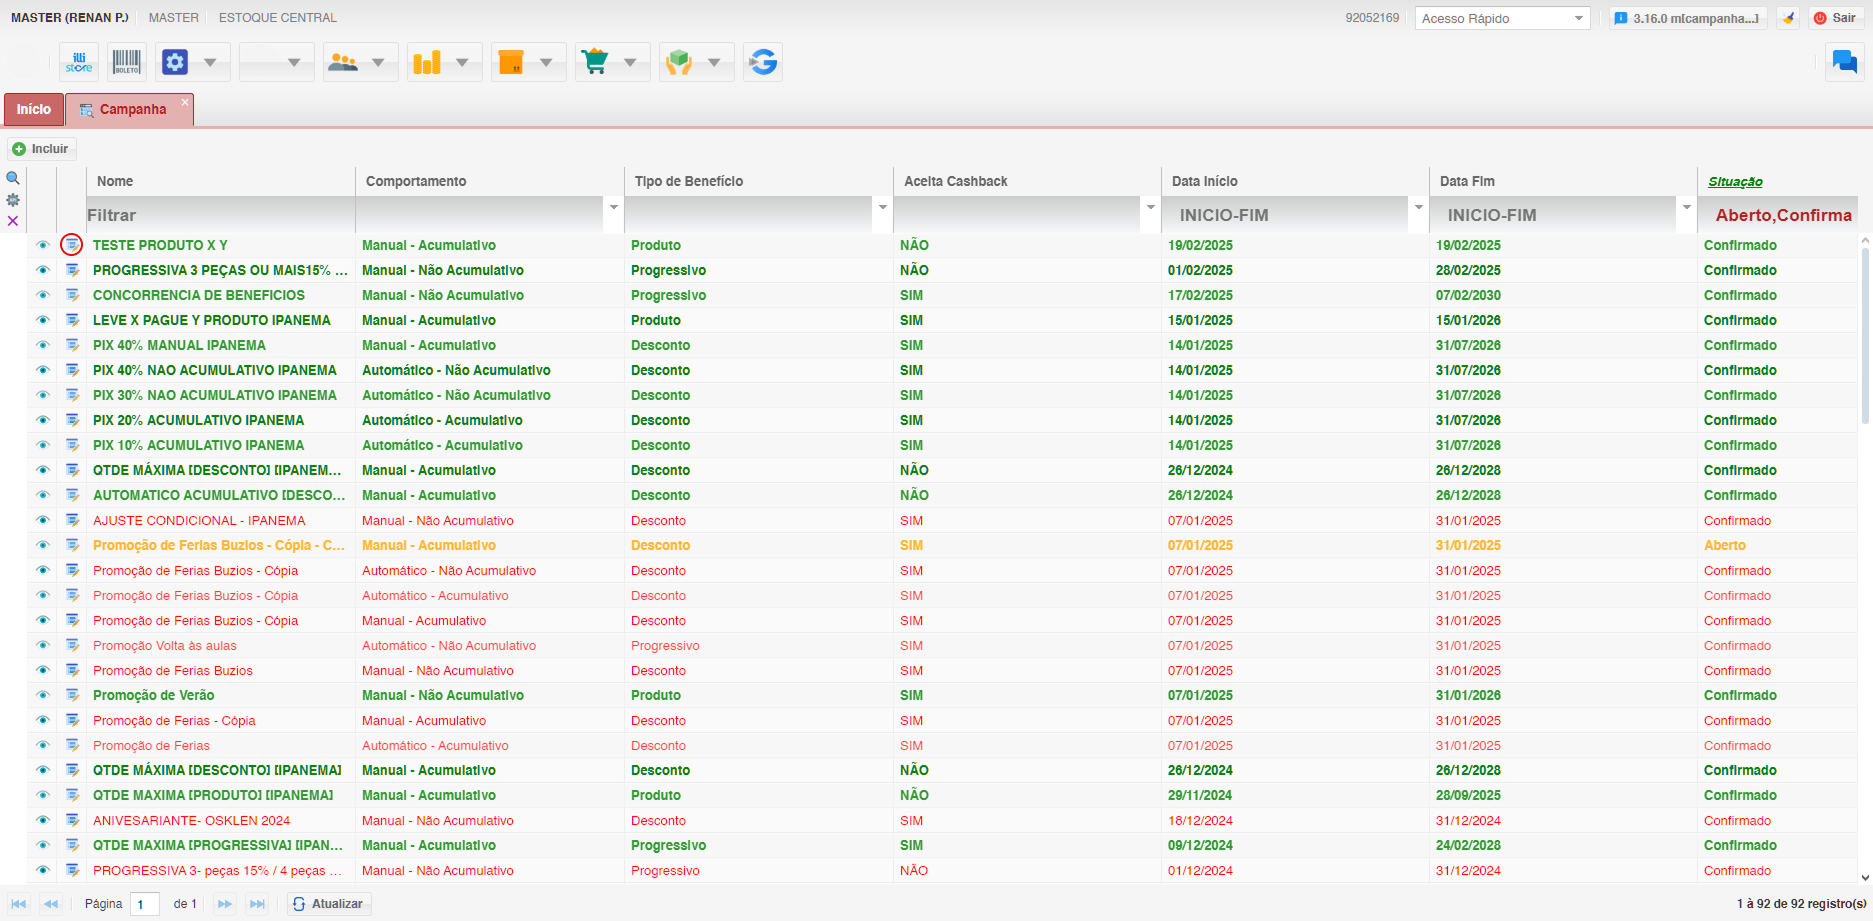Toggle eye icon for Promoção de Verão row
The image size is (1873, 921).
point(42,695)
